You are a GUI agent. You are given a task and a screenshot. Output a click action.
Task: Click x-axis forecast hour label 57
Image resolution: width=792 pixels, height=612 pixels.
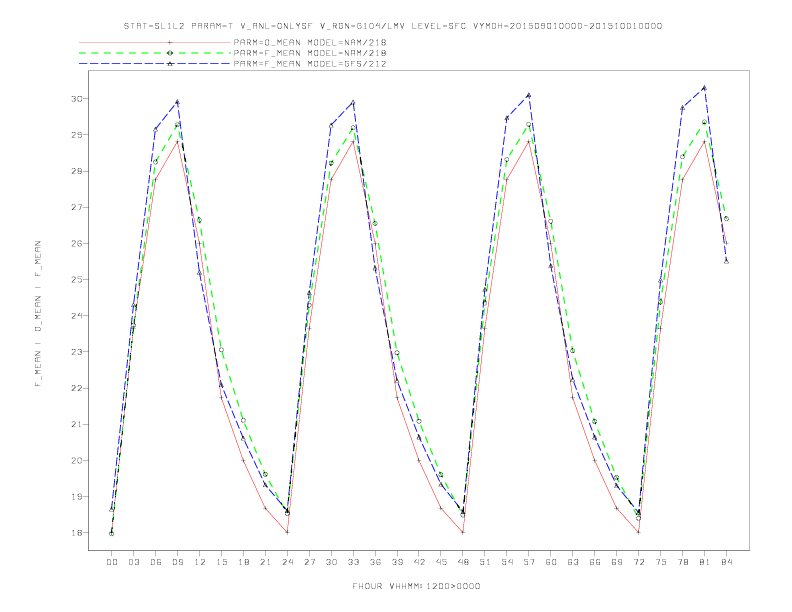pos(529,562)
